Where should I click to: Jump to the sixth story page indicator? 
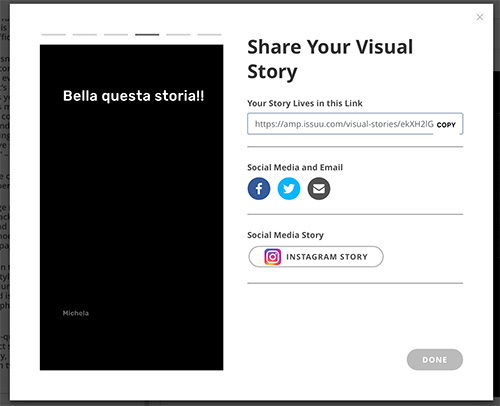pos(209,34)
